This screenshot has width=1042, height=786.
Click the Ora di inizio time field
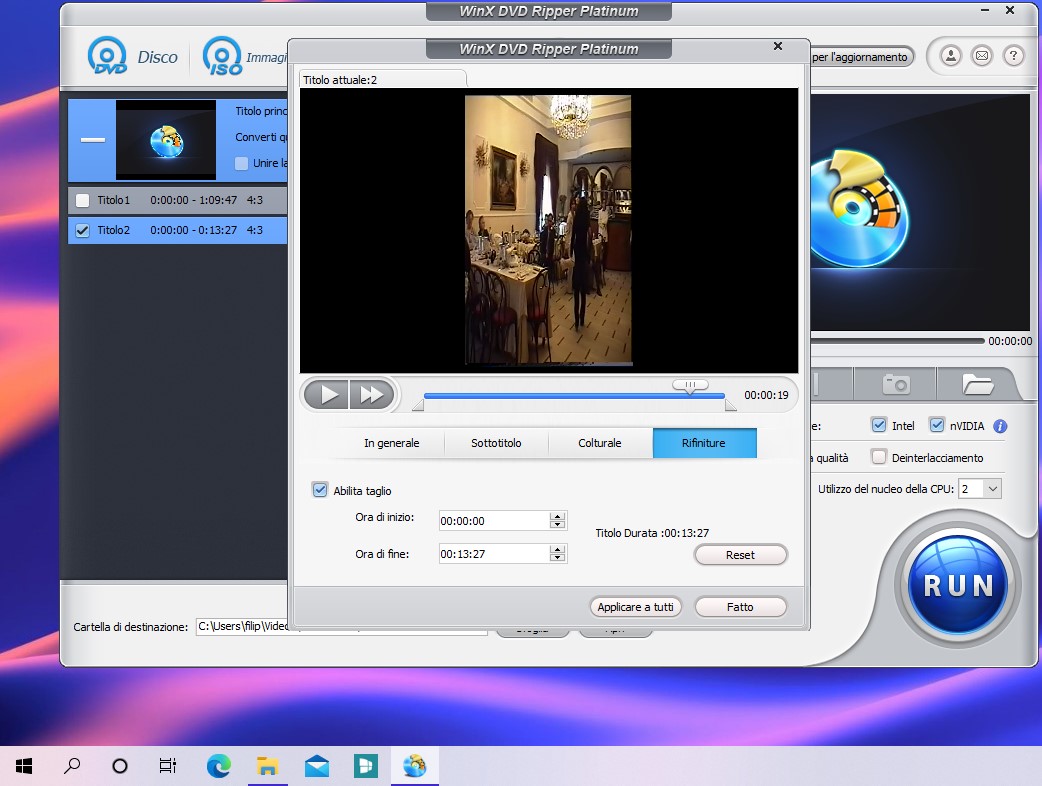(x=494, y=521)
